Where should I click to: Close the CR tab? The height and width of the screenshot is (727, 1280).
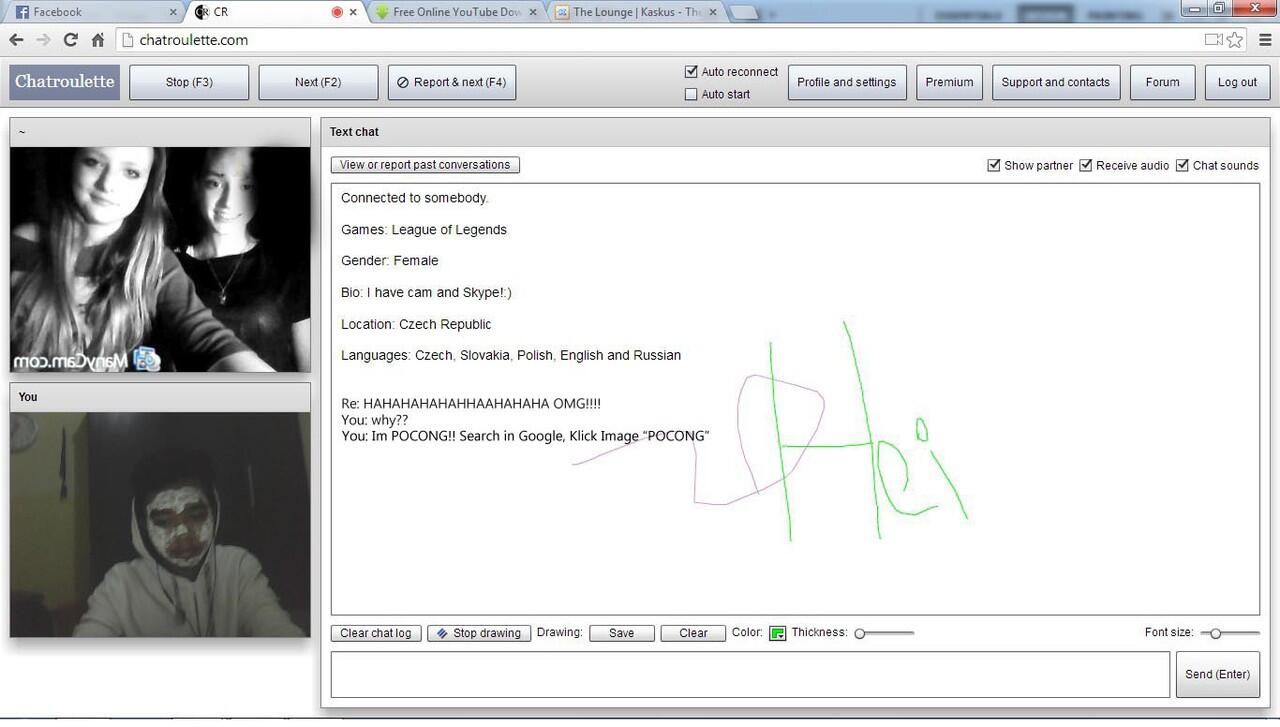coord(353,12)
